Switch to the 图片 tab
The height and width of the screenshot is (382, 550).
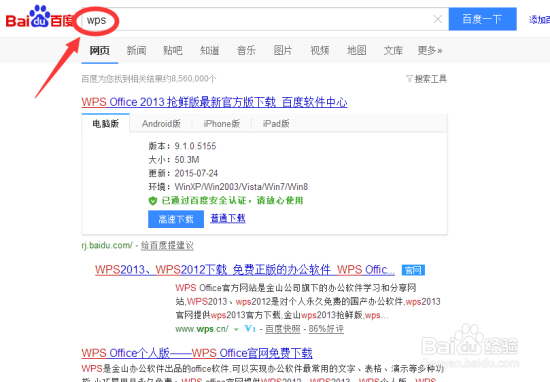point(283,51)
